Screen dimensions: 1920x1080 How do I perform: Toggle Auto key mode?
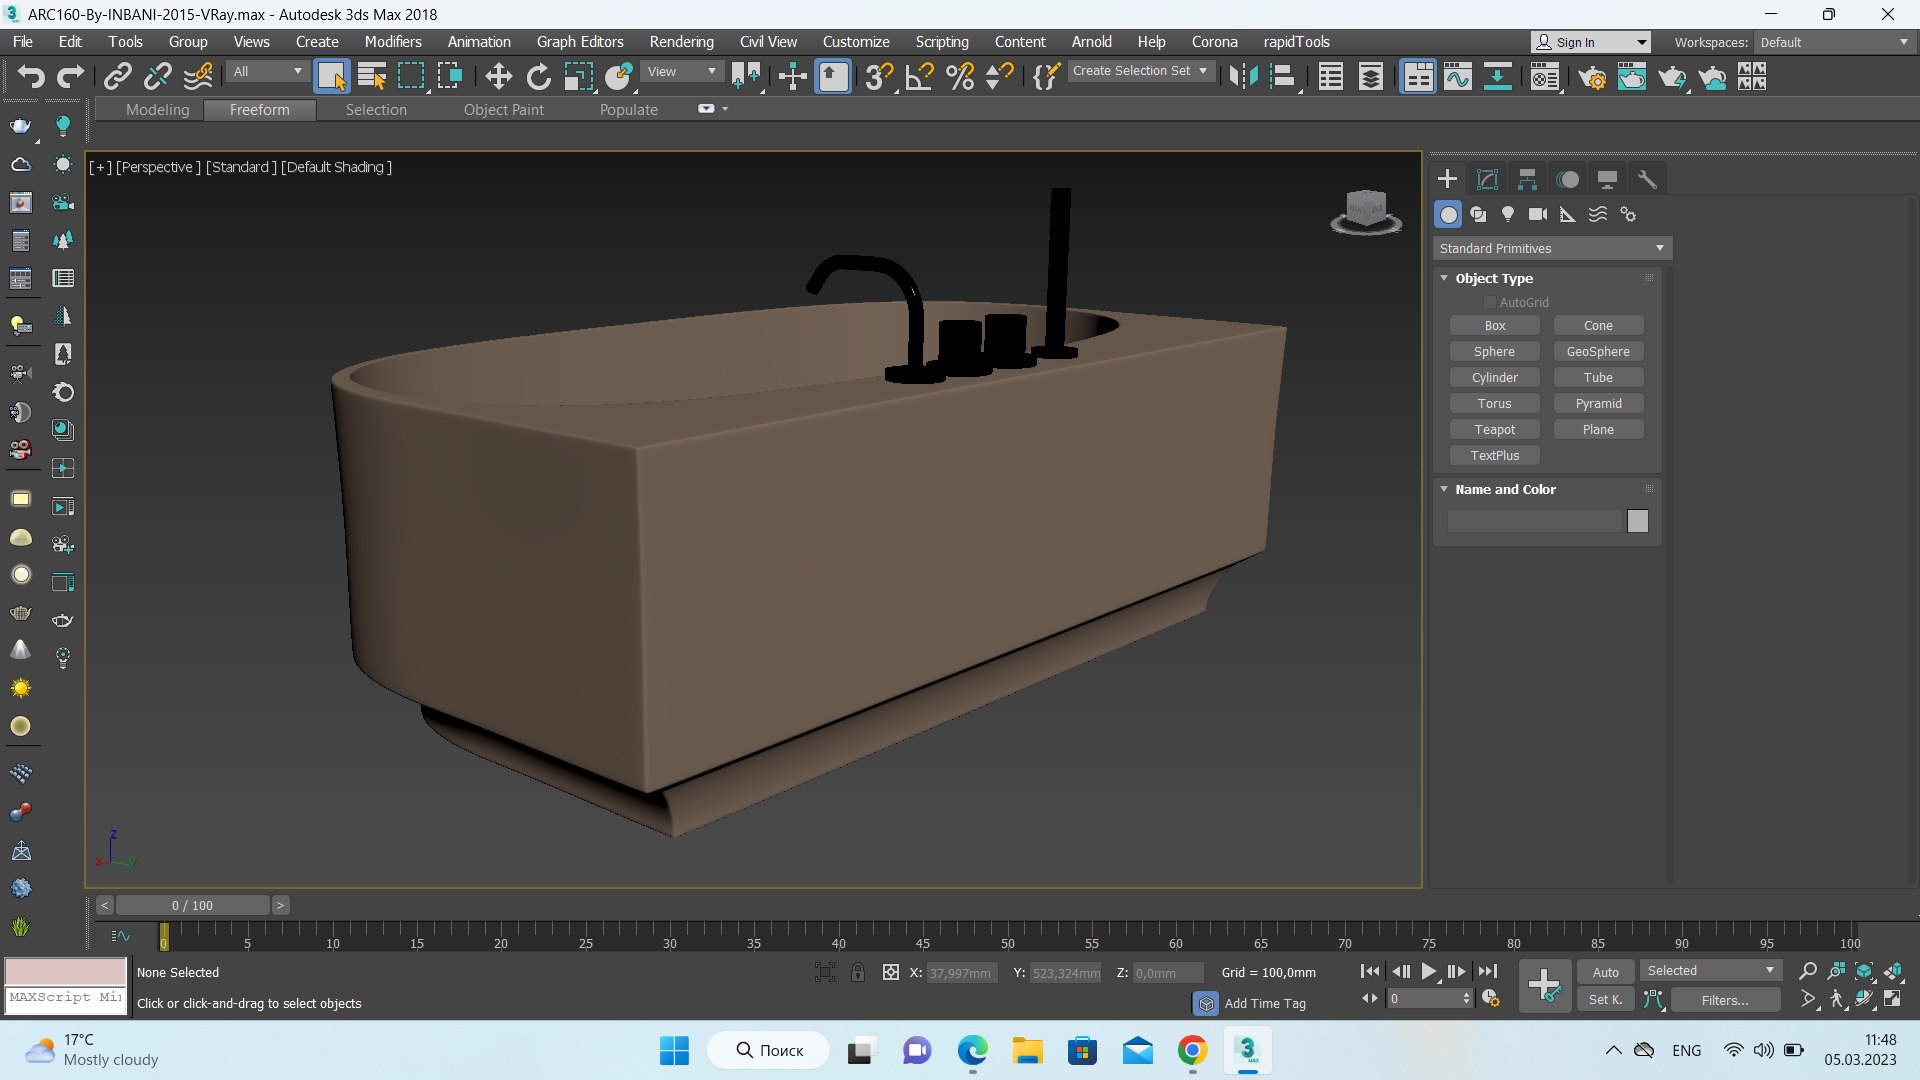click(1606, 972)
